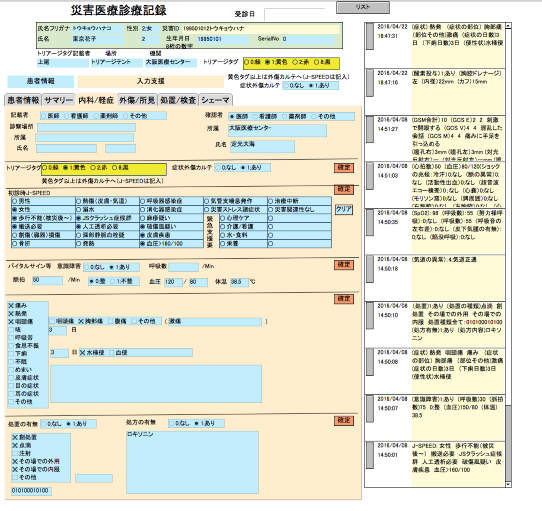The image size is (542, 511).
Task: Click the 診療場所 input field
Action: point(86,127)
